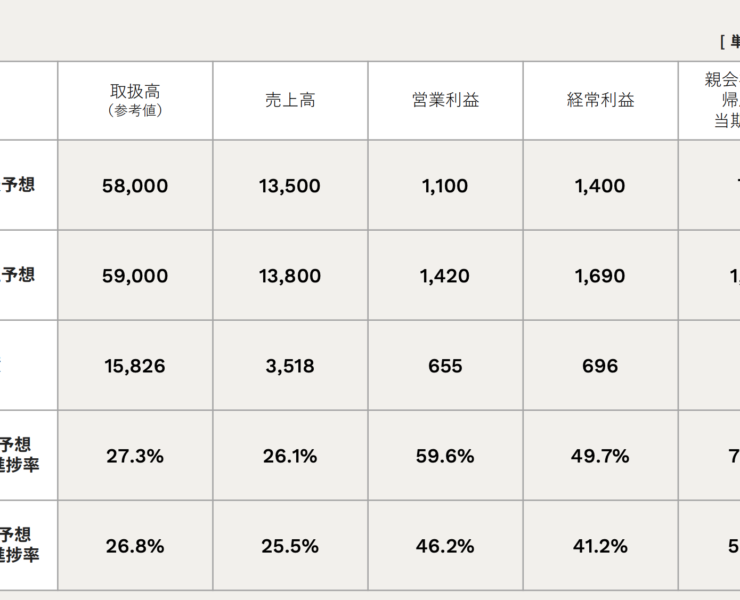Select the cell showing 3,518
The image size is (740, 600).
tap(290, 366)
